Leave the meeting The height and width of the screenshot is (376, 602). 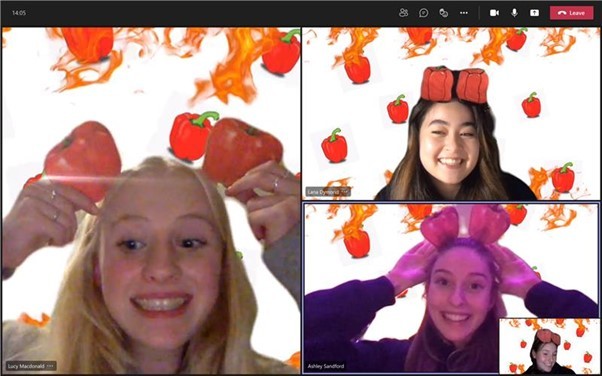point(571,13)
